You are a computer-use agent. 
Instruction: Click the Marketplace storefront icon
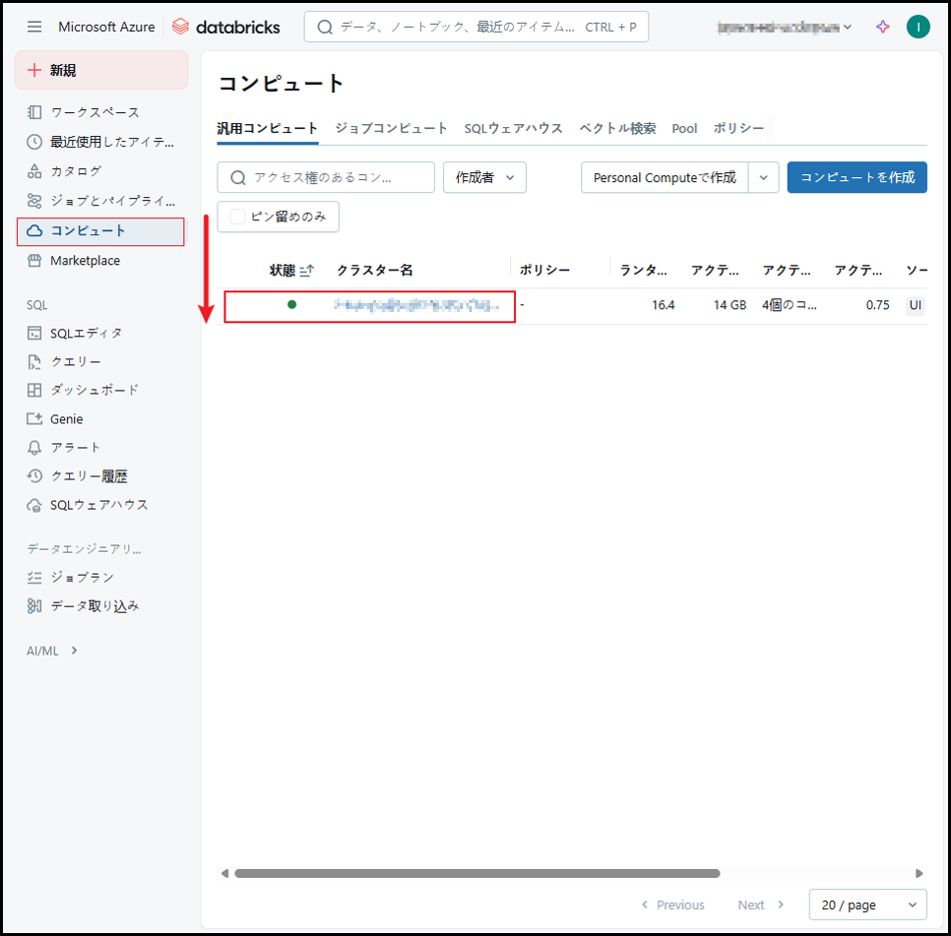(x=35, y=260)
